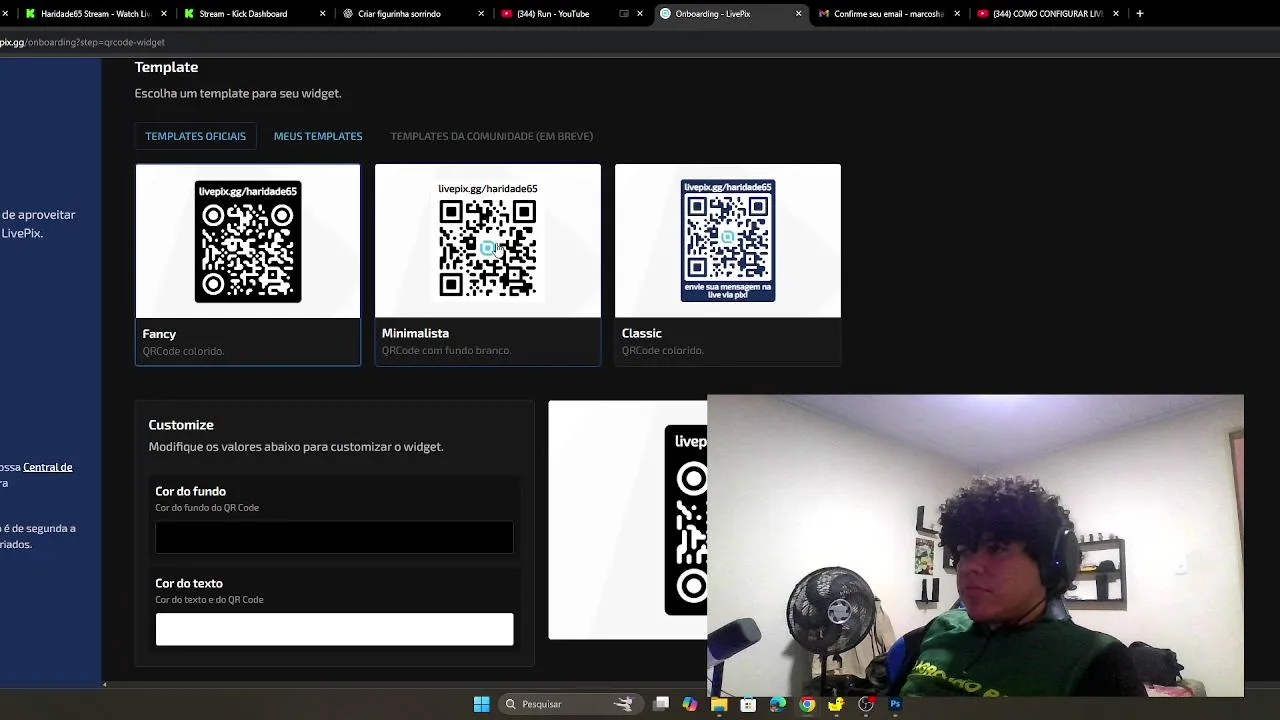Select Templates da Comunidade (Em Breve) tab
Viewport: 1280px width, 720px height.
(491, 136)
